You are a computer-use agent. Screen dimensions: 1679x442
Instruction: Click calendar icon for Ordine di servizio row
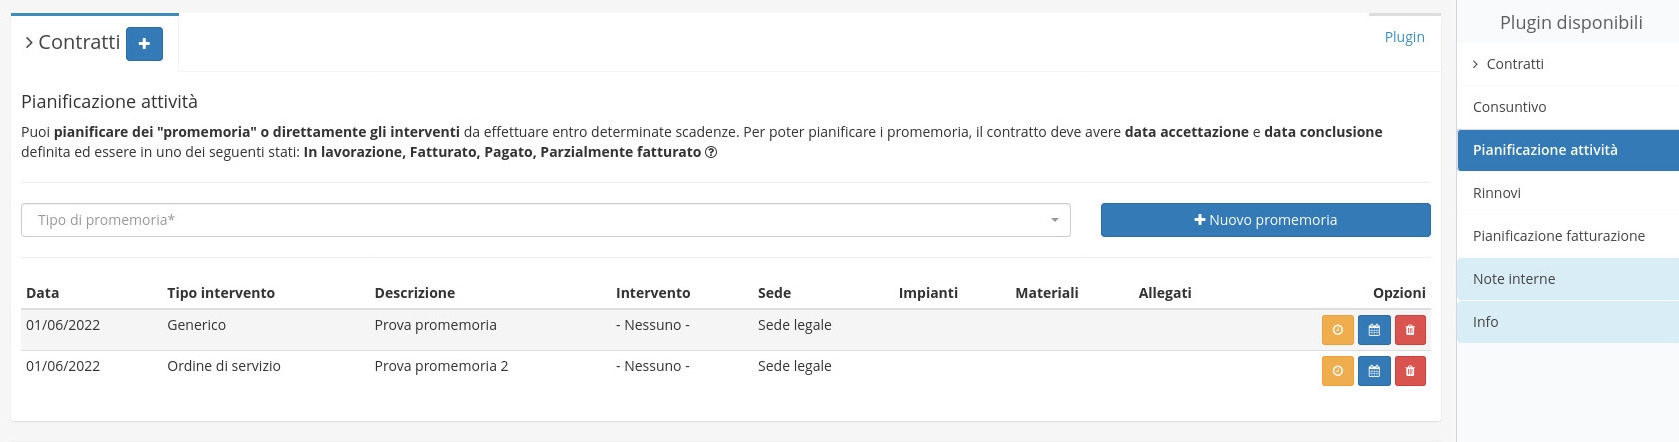click(x=1374, y=371)
